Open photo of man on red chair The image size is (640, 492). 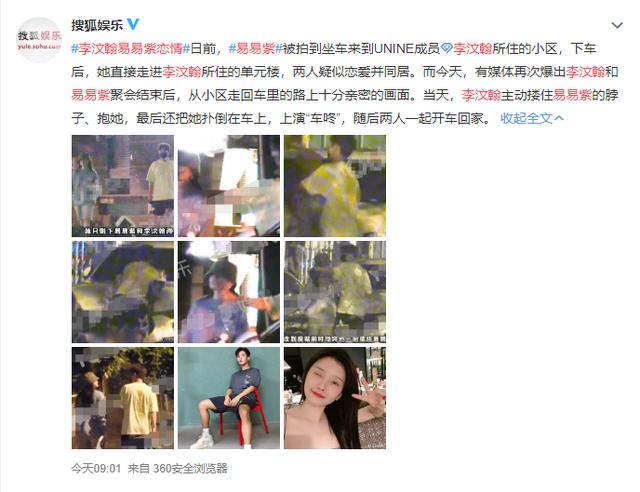[229, 398]
